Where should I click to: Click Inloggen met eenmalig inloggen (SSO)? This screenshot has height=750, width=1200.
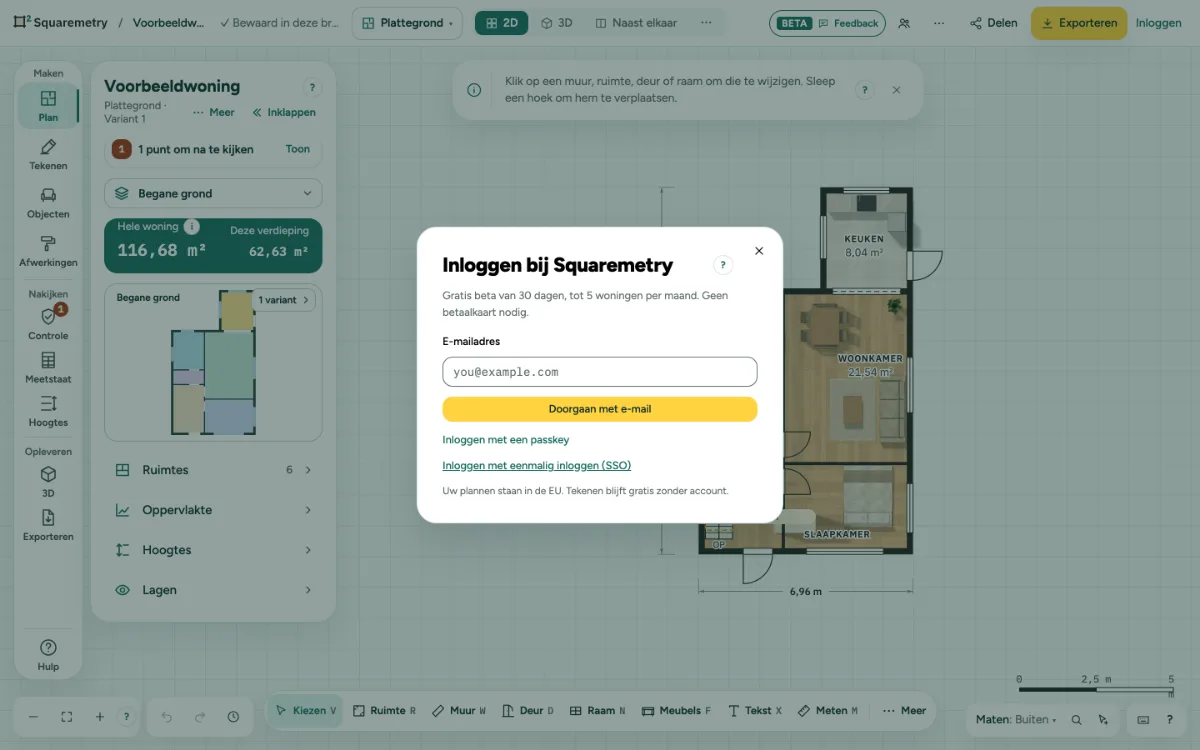537,466
